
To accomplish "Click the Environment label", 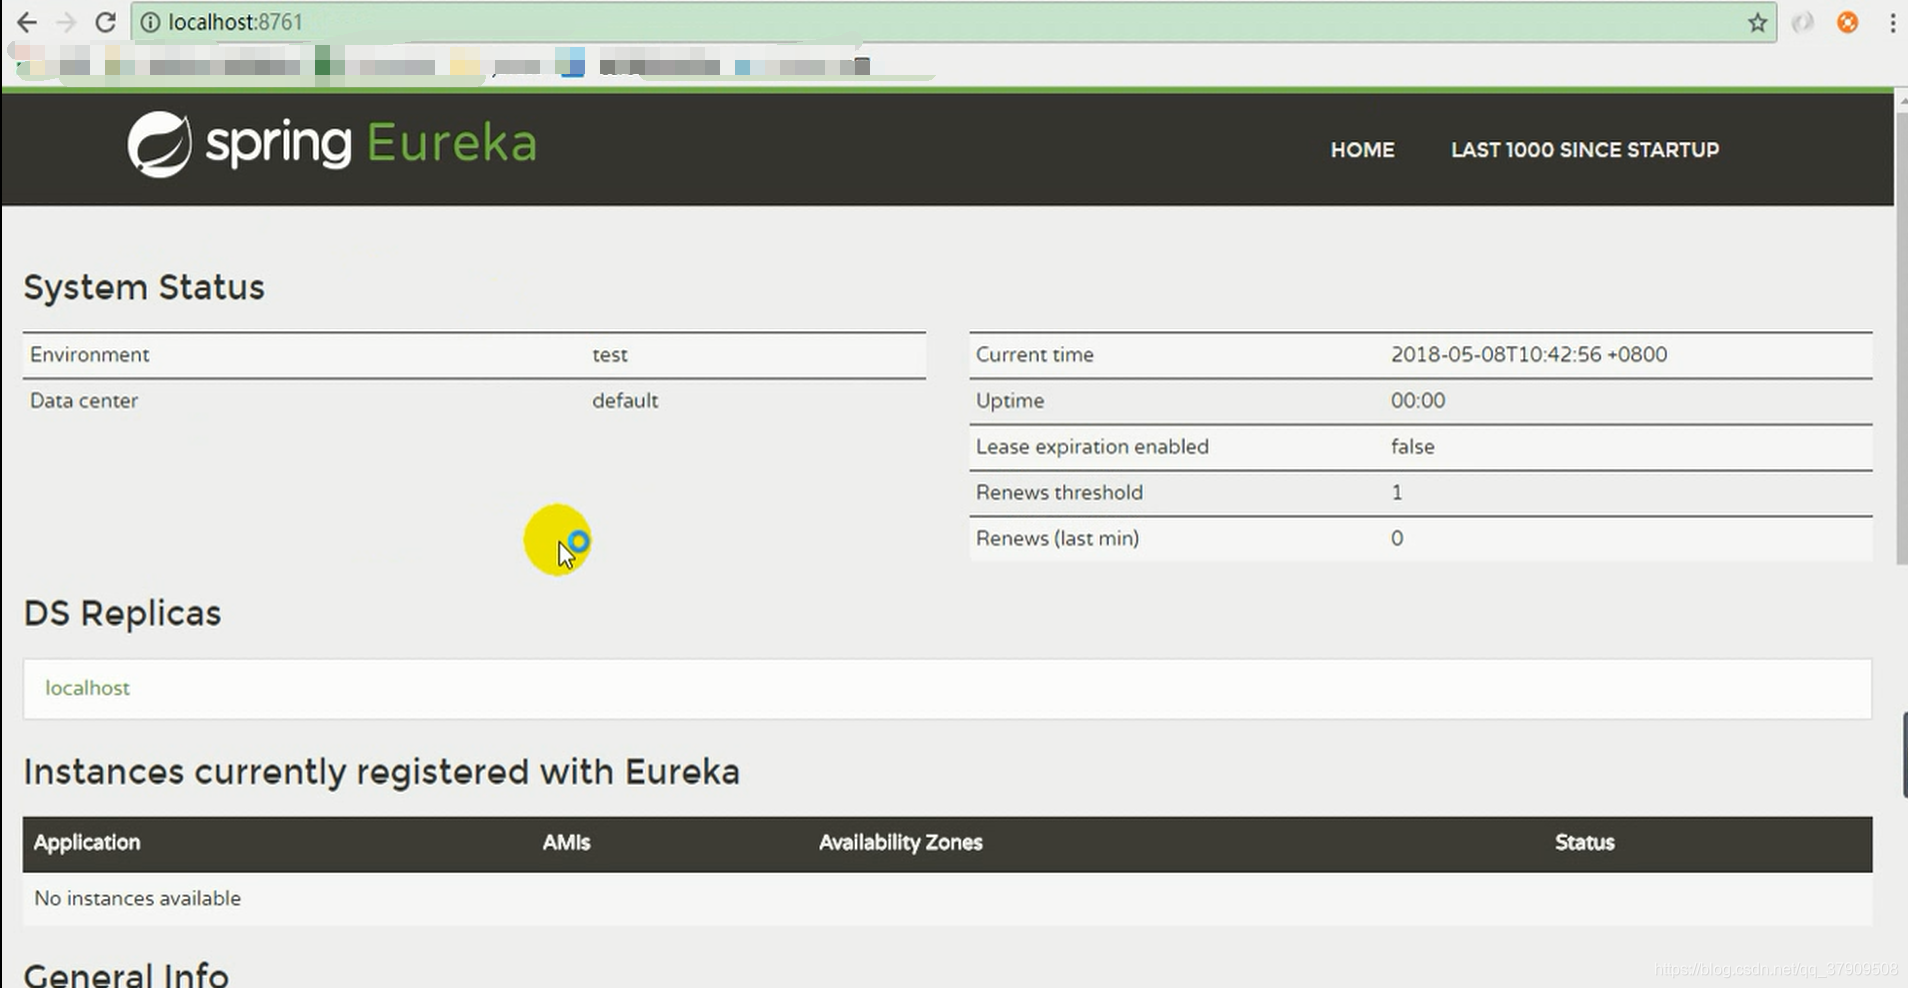I will (89, 354).
